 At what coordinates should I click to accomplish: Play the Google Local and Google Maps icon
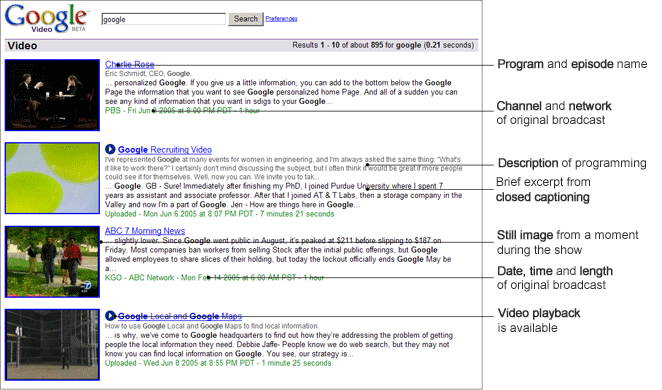110,316
